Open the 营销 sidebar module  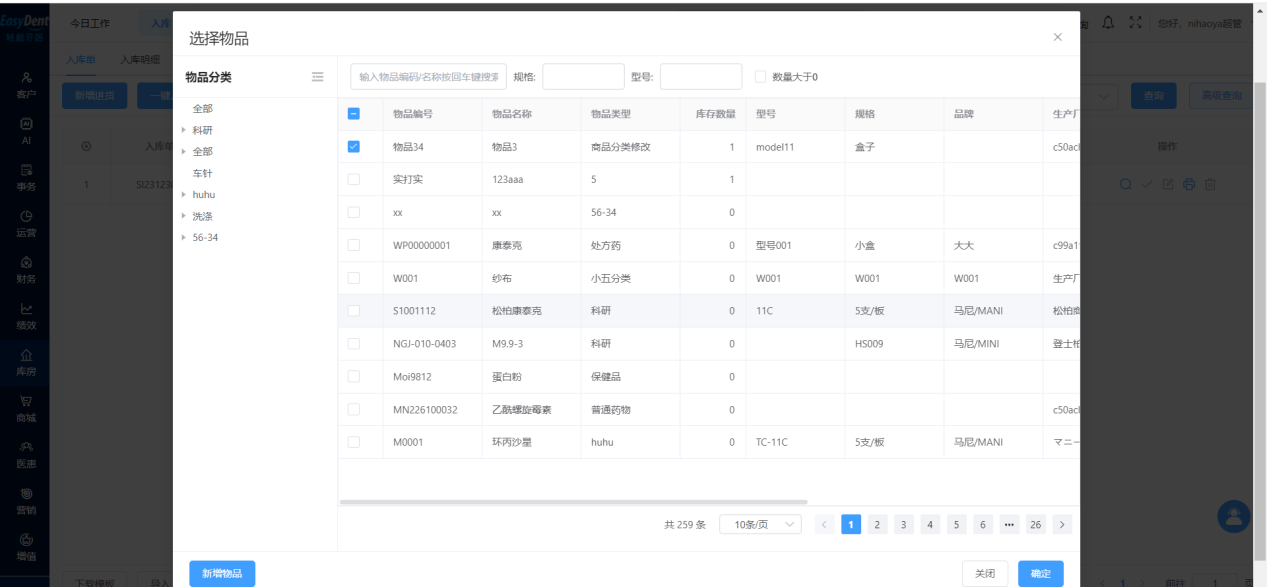pos(26,500)
